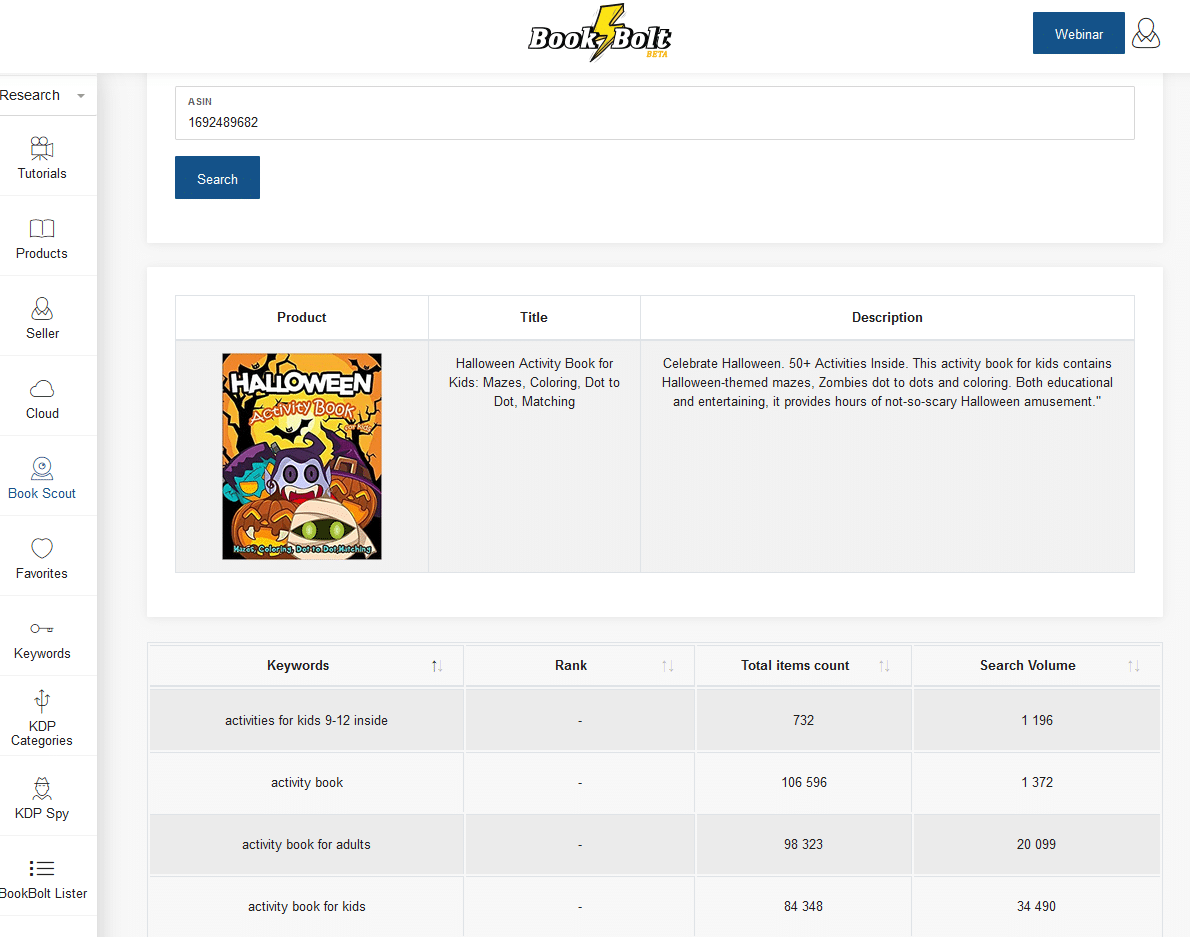
Task: Click the total items value 732
Action: click(x=803, y=721)
